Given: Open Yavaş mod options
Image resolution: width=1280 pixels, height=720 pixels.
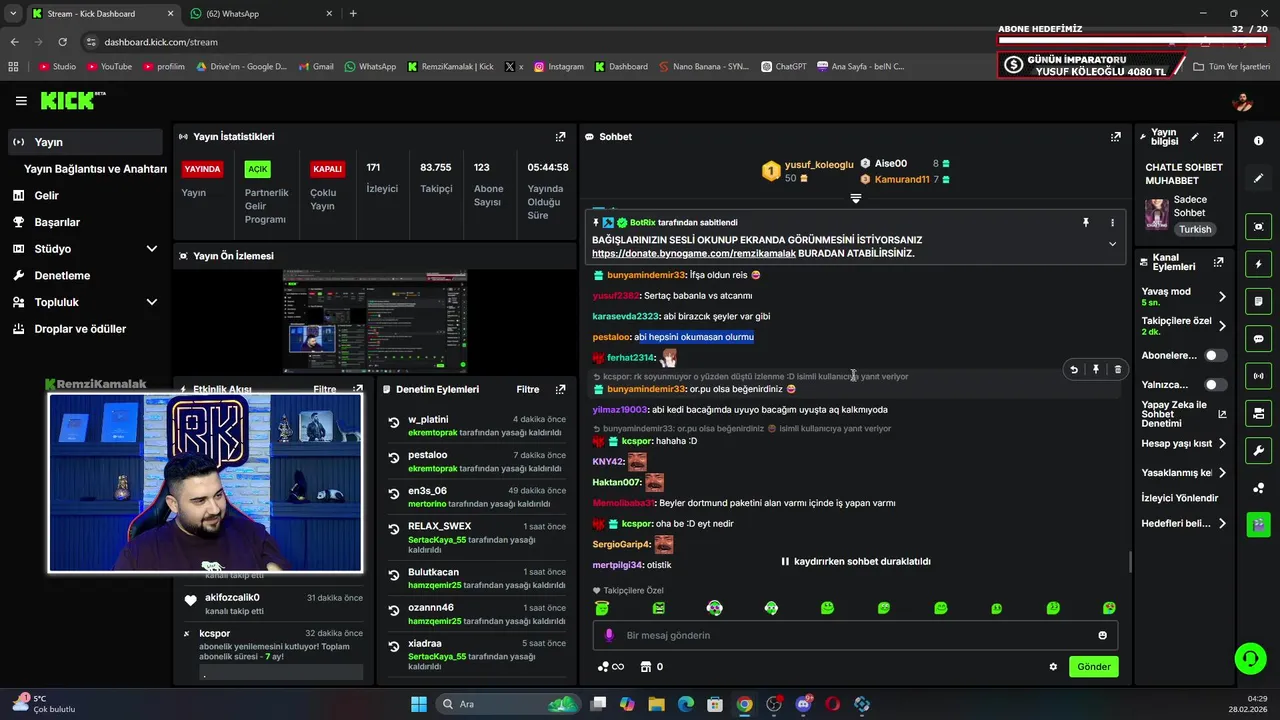Looking at the screenshot, I should pyautogui.click(x=1184, y=297).
